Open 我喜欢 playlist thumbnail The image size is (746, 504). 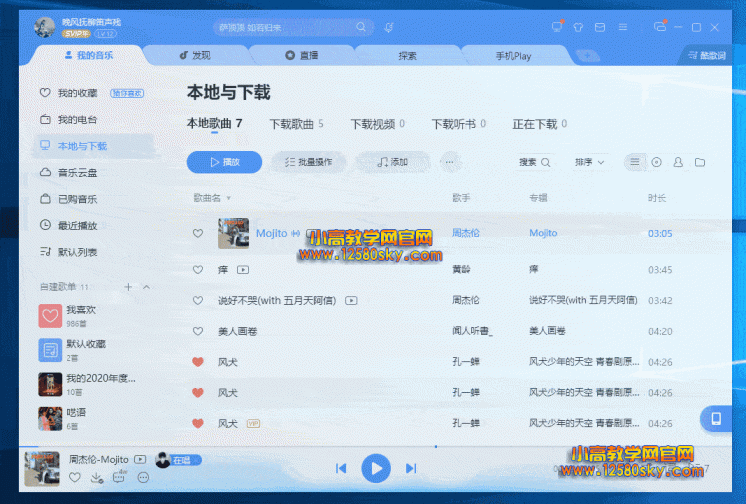pyautogui.click(x=50, y=316)
